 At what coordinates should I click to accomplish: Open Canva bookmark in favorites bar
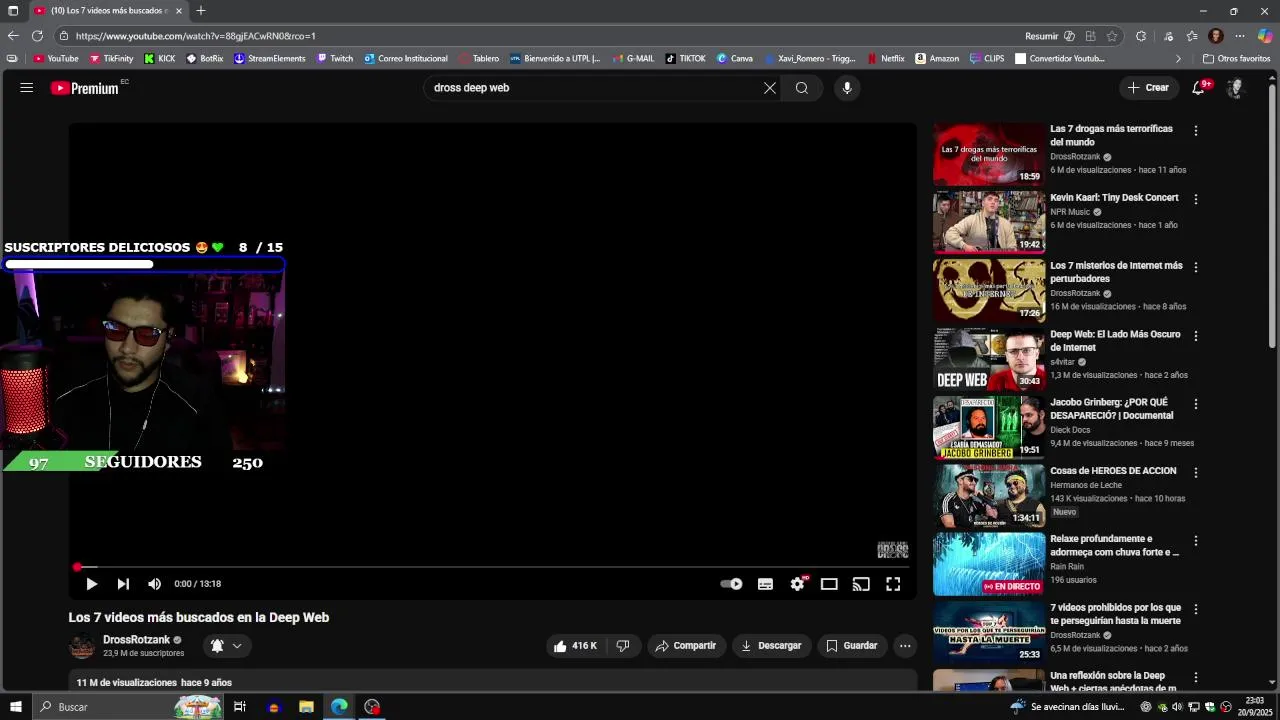pos(735,58)
